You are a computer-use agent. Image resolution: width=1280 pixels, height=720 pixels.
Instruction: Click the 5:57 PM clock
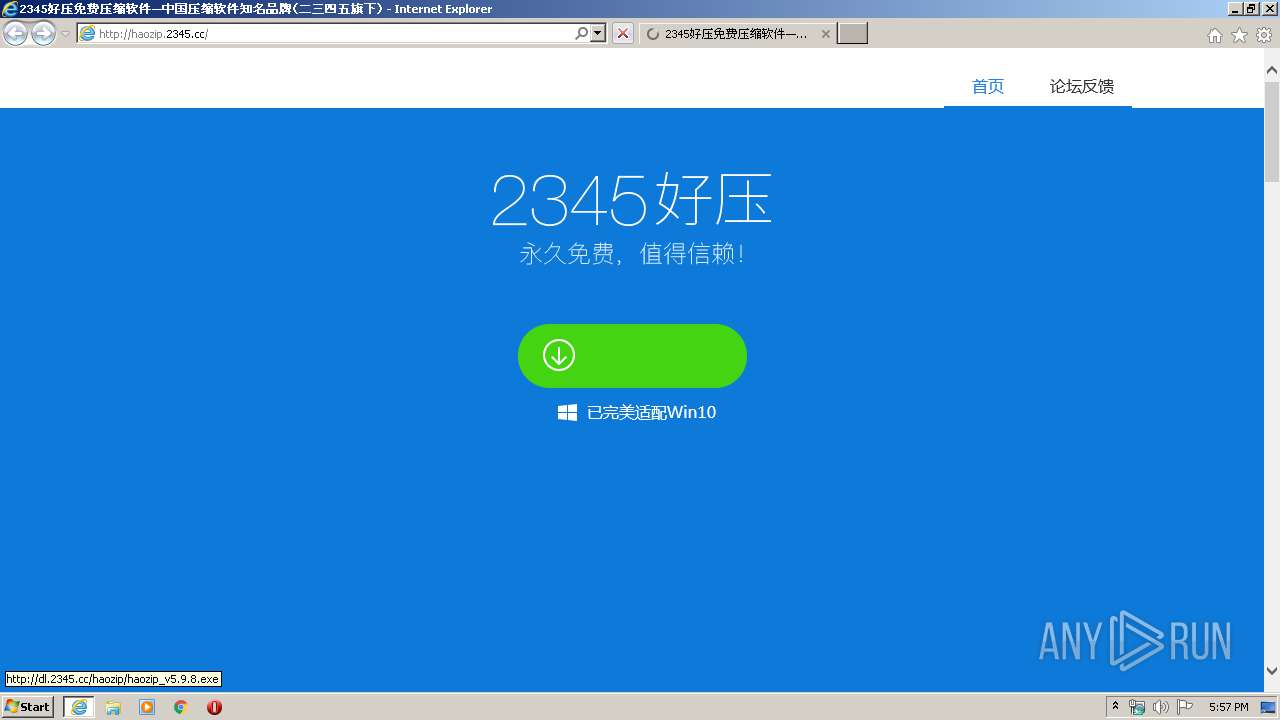1228,707
